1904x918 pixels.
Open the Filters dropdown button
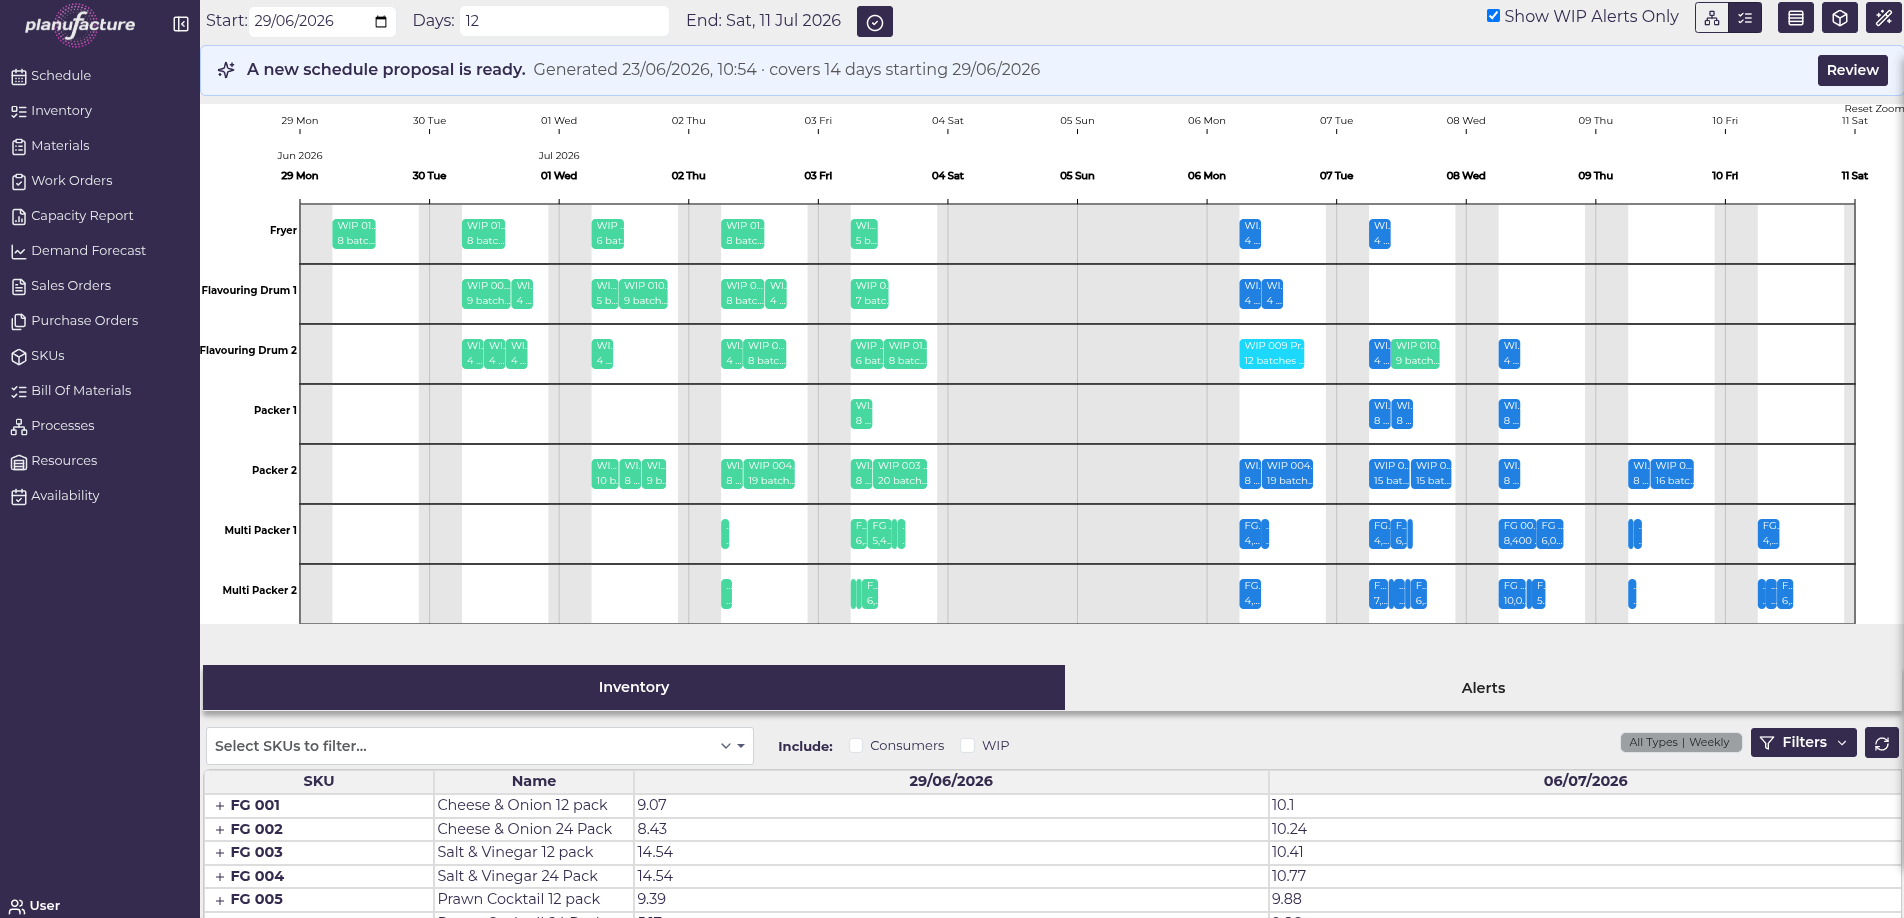click(1804, 742)
